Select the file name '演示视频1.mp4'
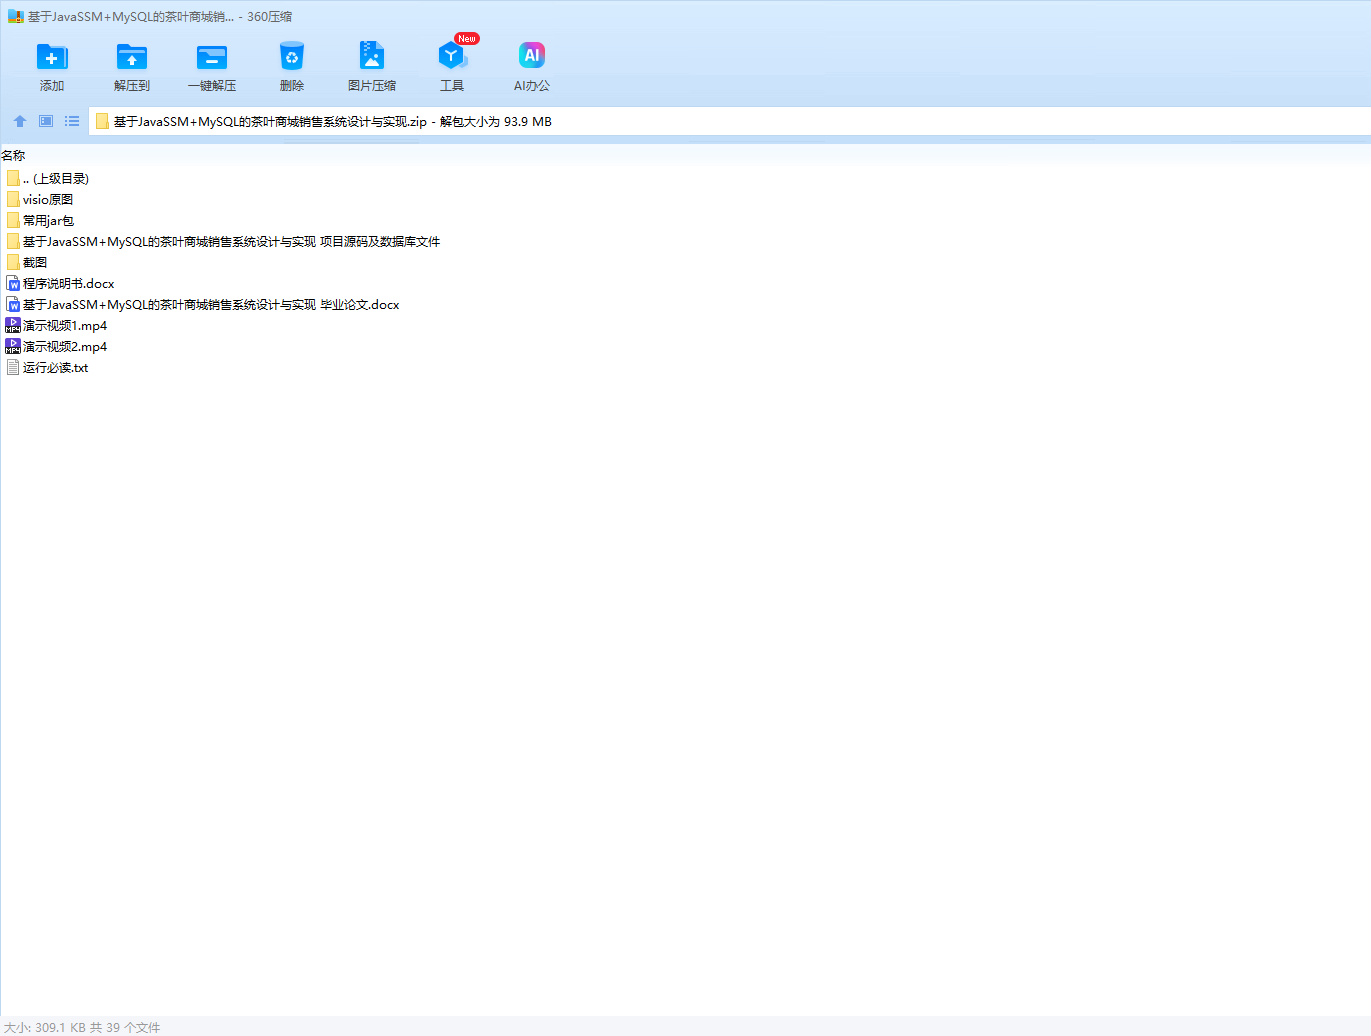 pyautogui.click(x=65, y=325)
